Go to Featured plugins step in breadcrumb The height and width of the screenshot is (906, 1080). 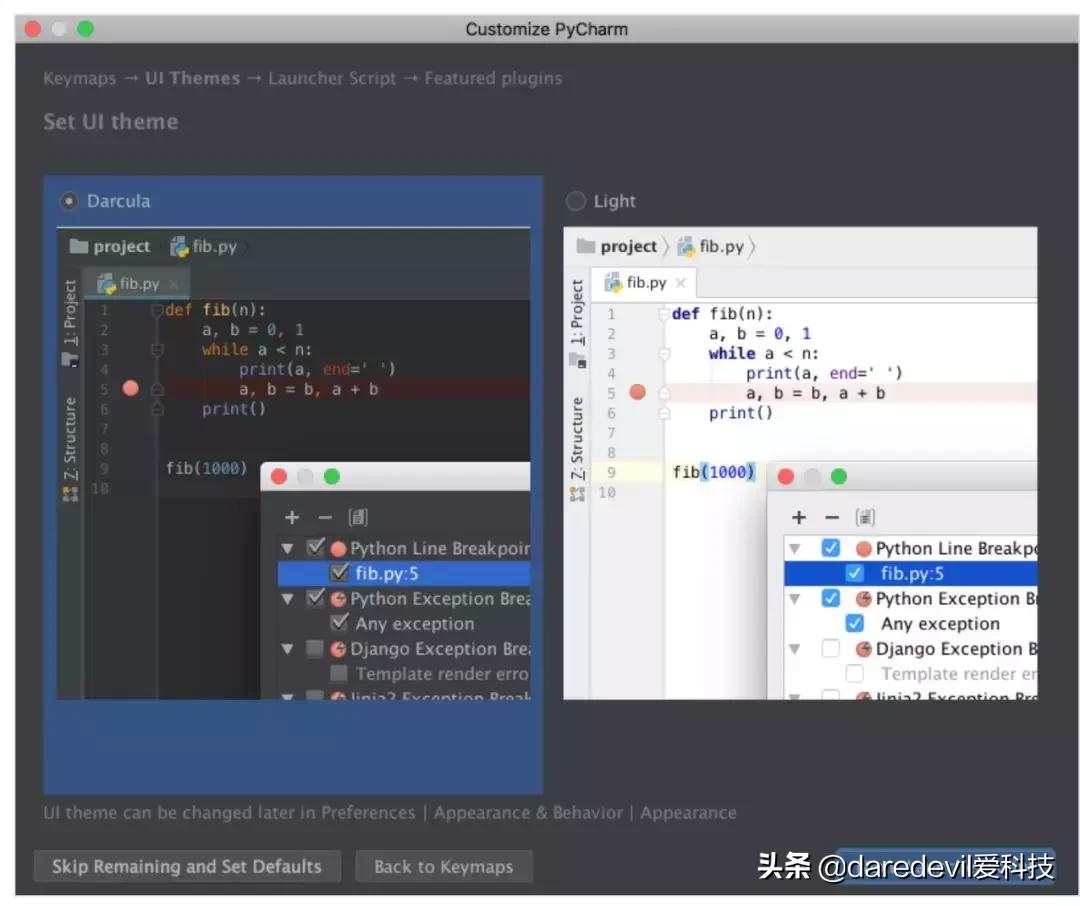[493, 78]
